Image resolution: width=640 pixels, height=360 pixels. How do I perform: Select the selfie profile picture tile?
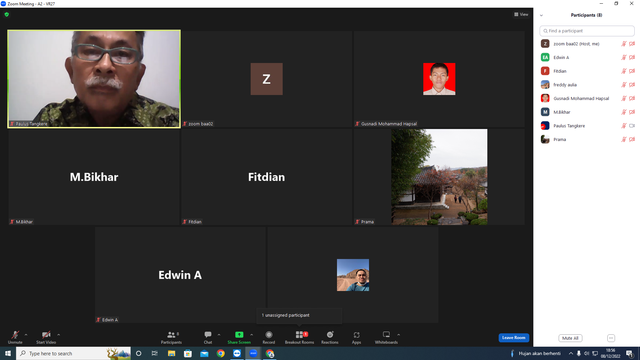click(353, 275)
